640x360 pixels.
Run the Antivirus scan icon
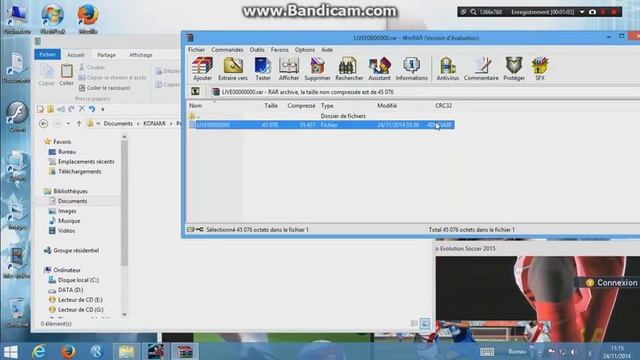pyautogui.click(x=447, y=69)
